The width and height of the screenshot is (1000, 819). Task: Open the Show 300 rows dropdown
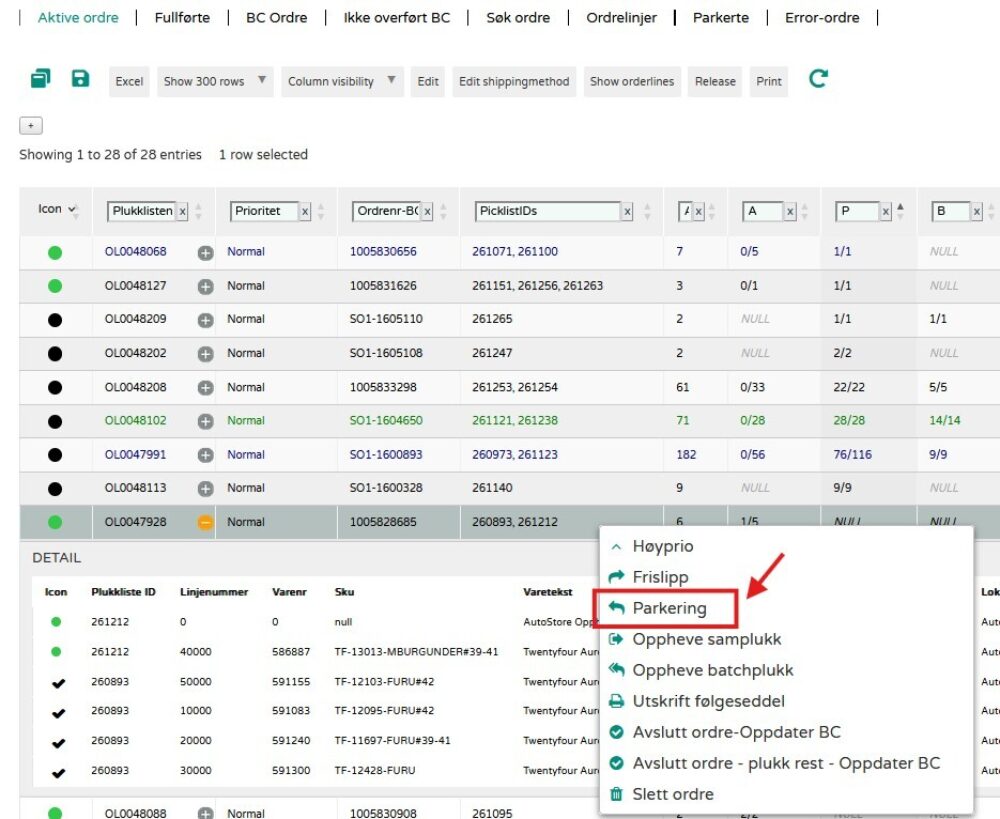tap(215, 82)
